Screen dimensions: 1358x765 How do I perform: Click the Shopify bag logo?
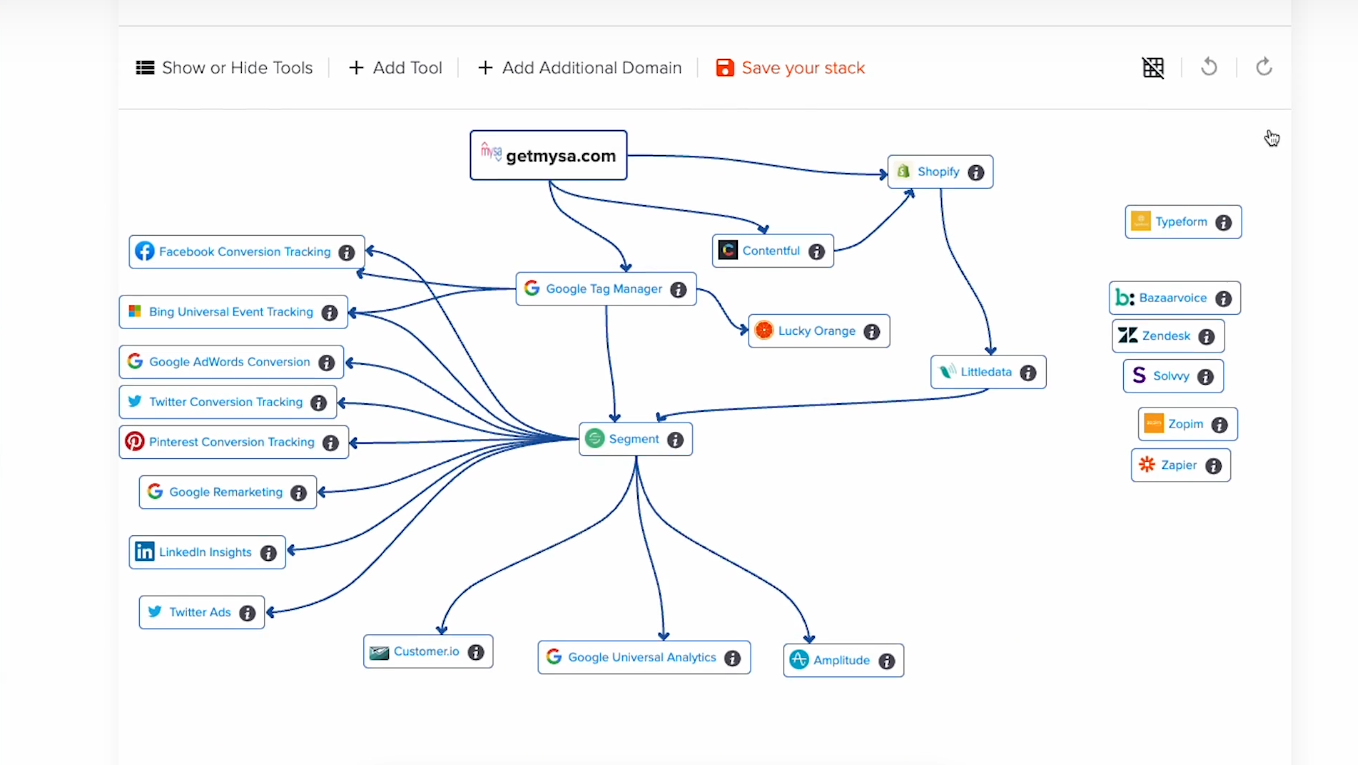pyautogui.click(x=903, y=171)
